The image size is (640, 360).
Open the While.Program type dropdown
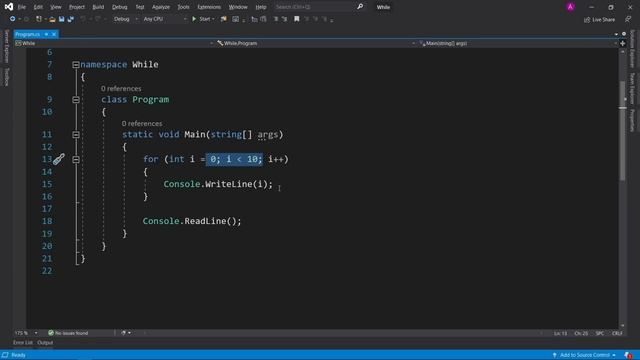(316, 43)
